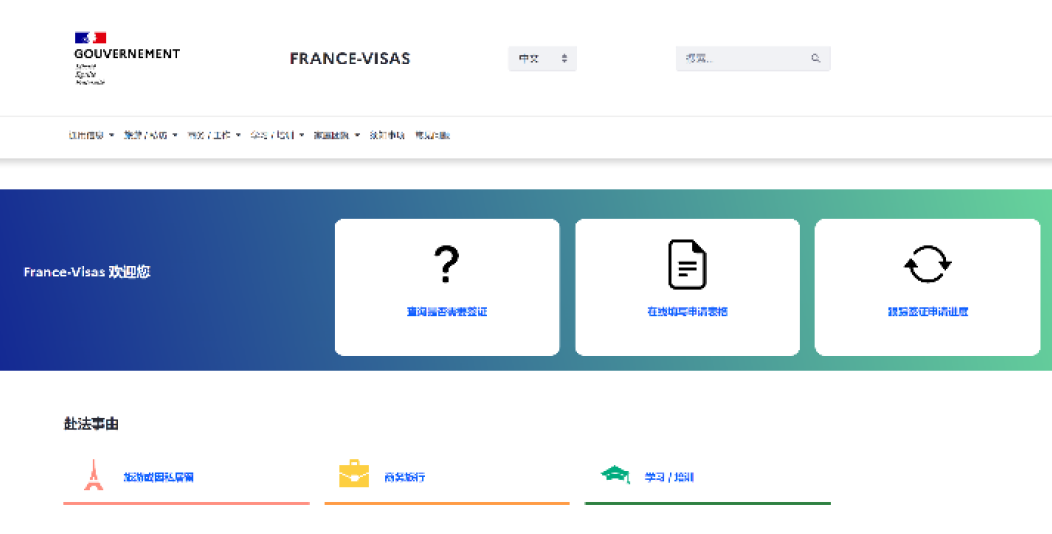Click the question mark icon card
The width and height of the screenshot is (1052, 534).
tap(447, 264)
